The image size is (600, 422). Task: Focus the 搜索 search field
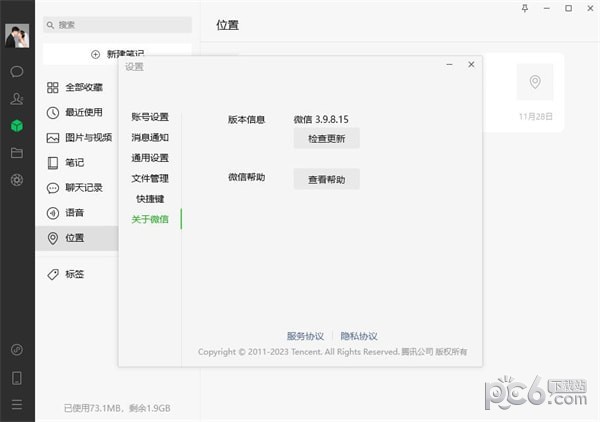click(117, 25)
